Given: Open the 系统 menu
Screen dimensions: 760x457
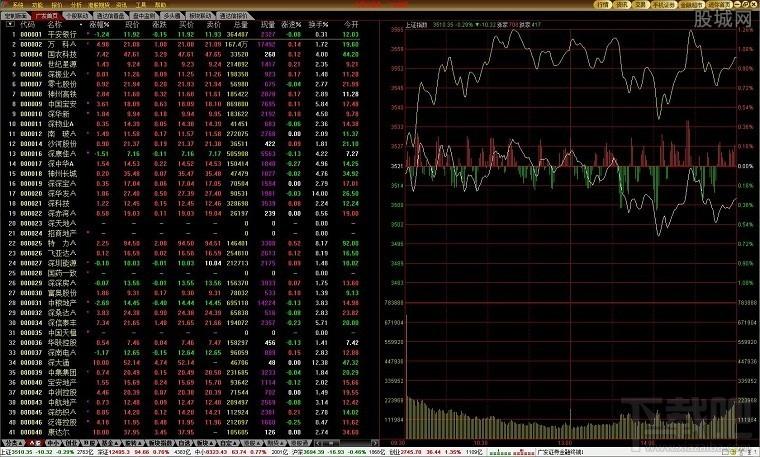Looking at the screenshot, I should [x=17, y=4].
